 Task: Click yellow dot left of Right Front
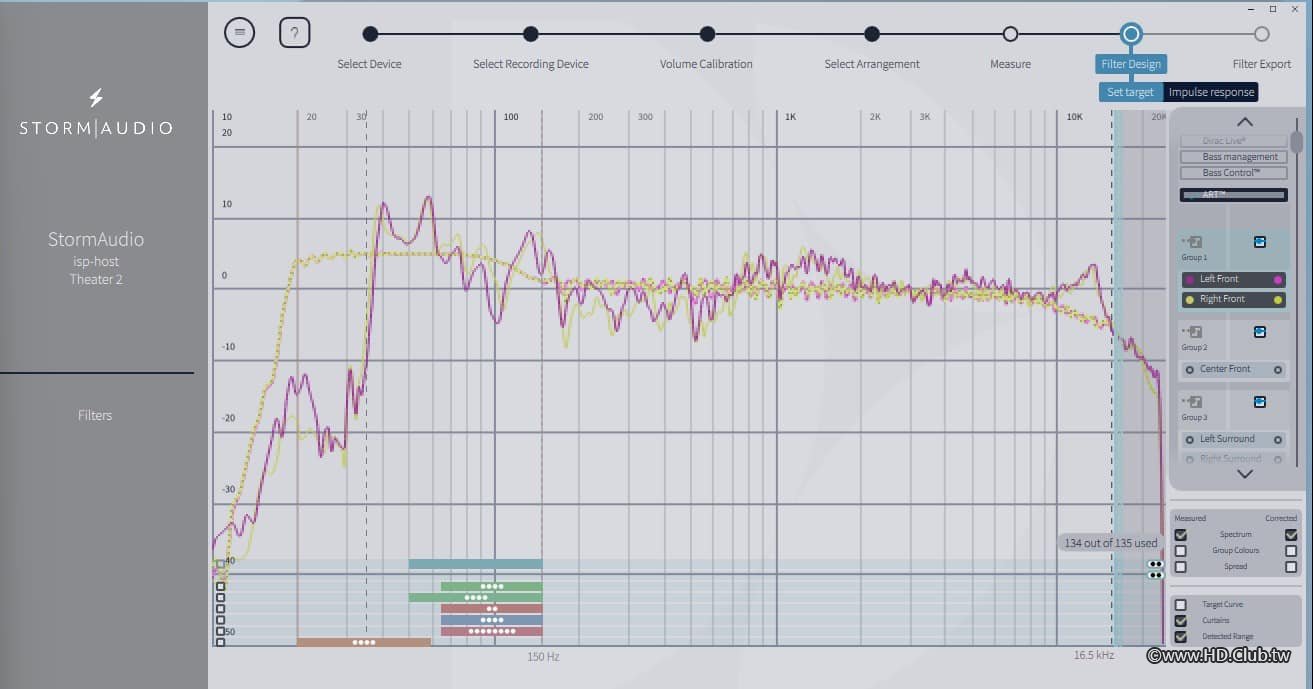(1189, 300)
